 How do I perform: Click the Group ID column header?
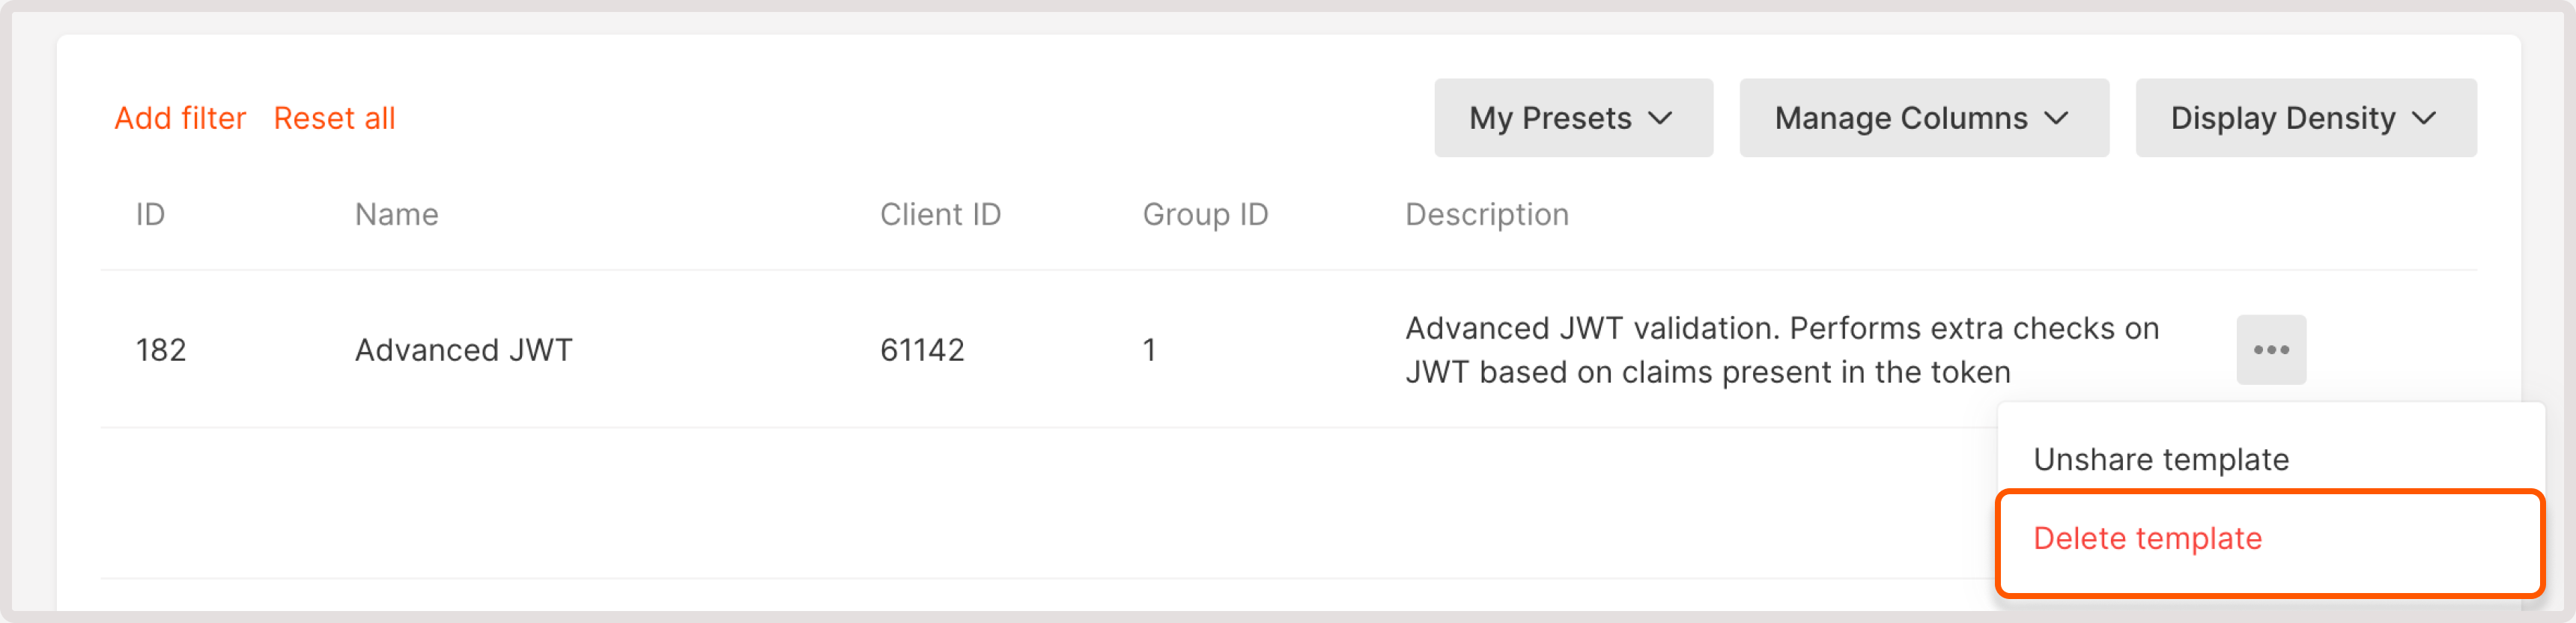[1205, 214]
